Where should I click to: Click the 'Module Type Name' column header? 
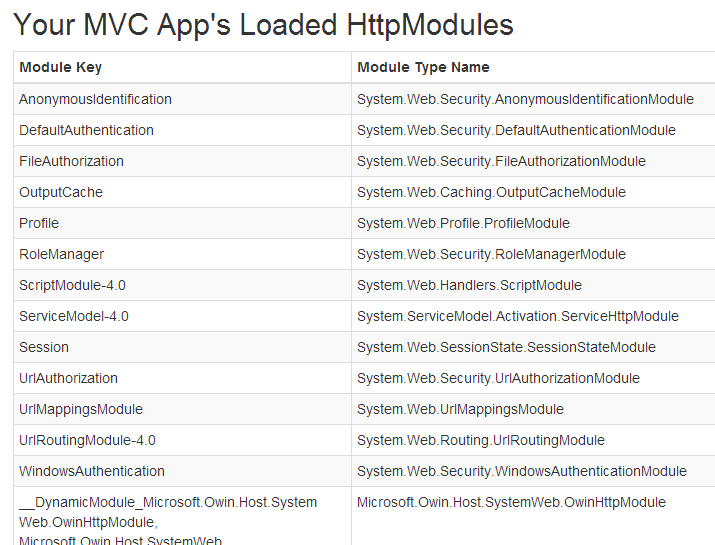(423, 67)
